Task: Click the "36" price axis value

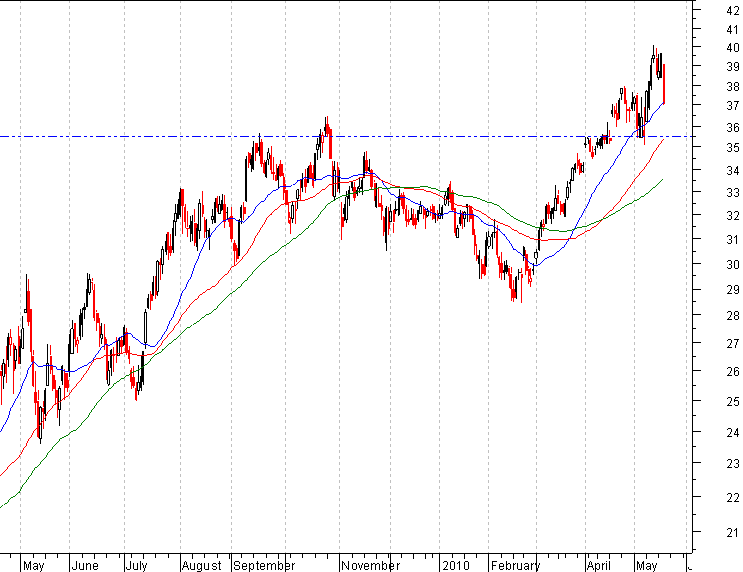Action: pyautogui.click(x=733, y=127)
